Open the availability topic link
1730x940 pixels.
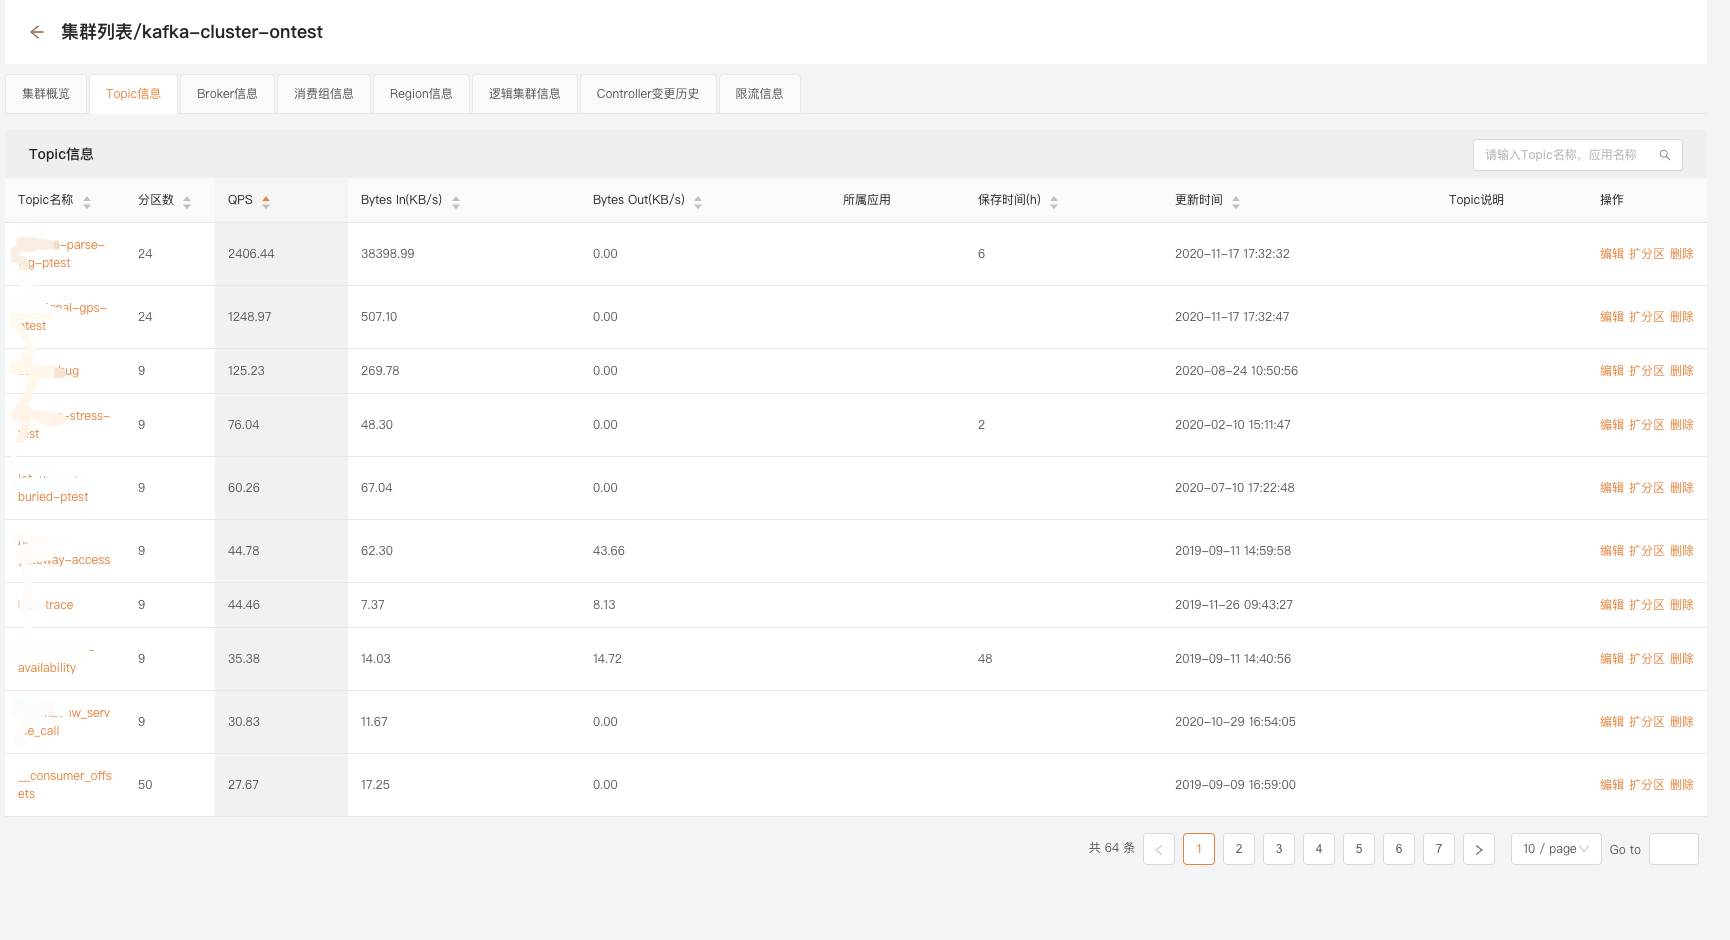click(x=56, y=659)
